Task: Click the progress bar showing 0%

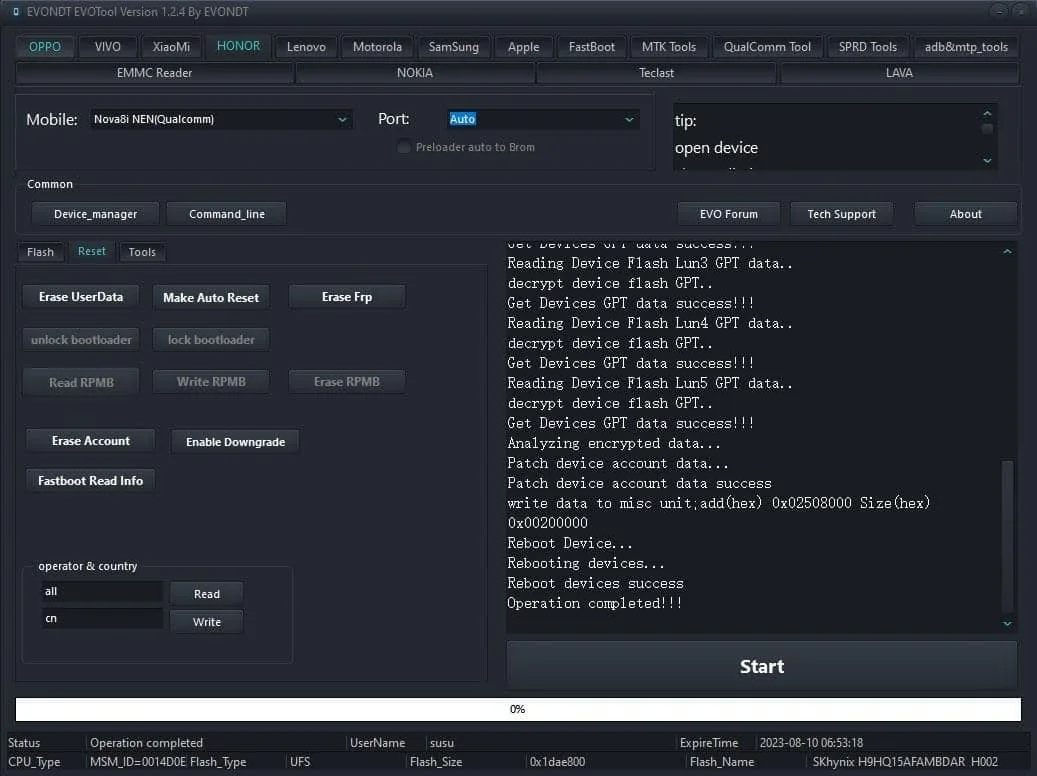Action: click(x=518, y=709)
